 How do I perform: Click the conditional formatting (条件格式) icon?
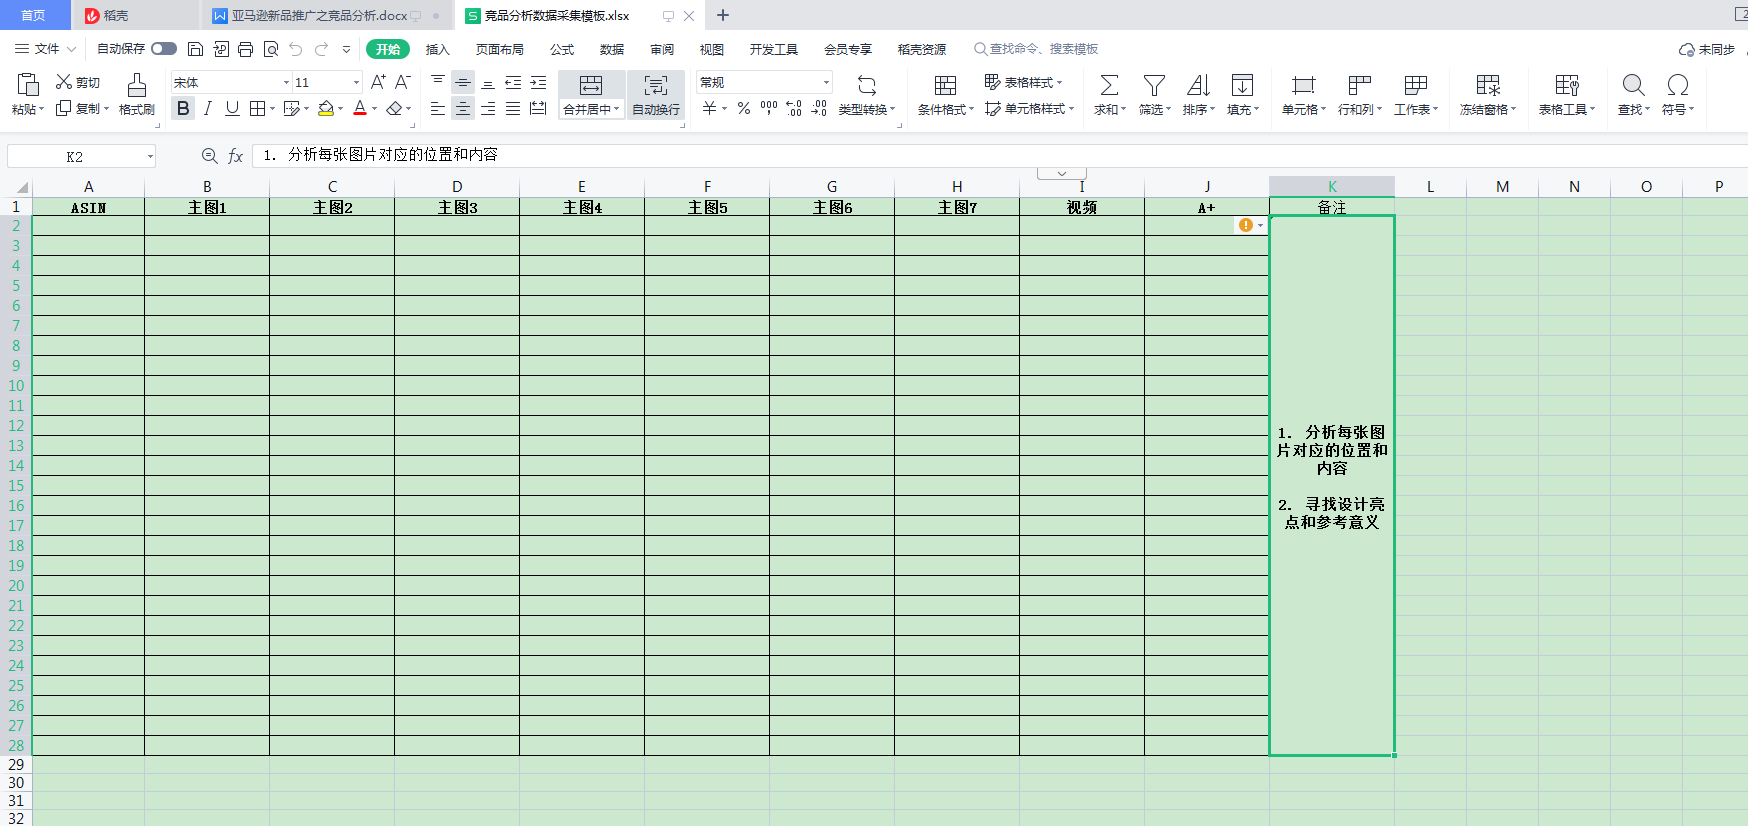coord(945,86)
